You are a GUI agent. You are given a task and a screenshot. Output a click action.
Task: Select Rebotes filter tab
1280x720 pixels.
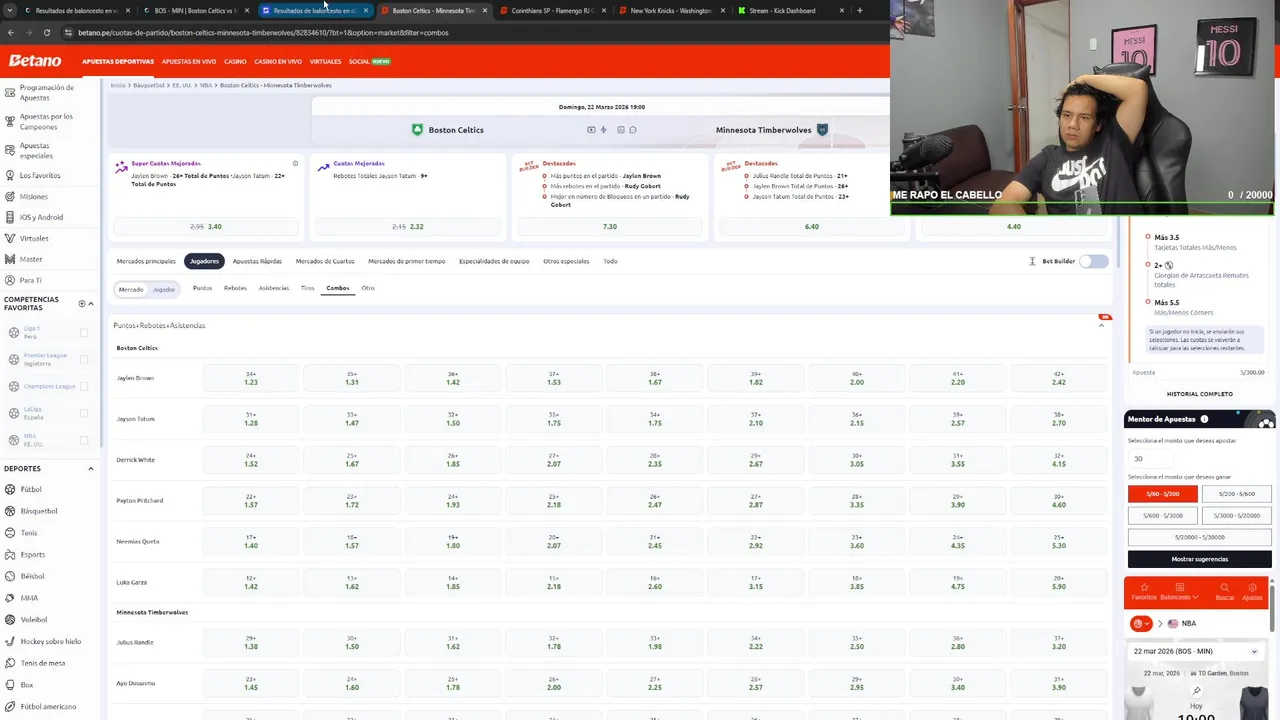point(235,288)
